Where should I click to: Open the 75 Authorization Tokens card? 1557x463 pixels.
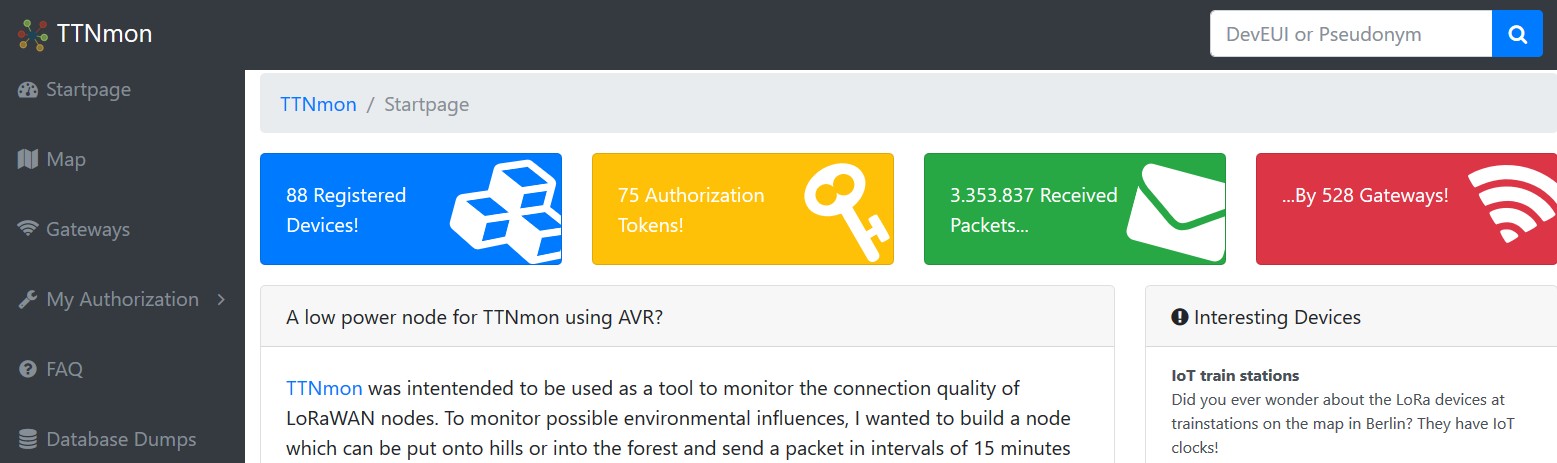(x=743, y=209)
